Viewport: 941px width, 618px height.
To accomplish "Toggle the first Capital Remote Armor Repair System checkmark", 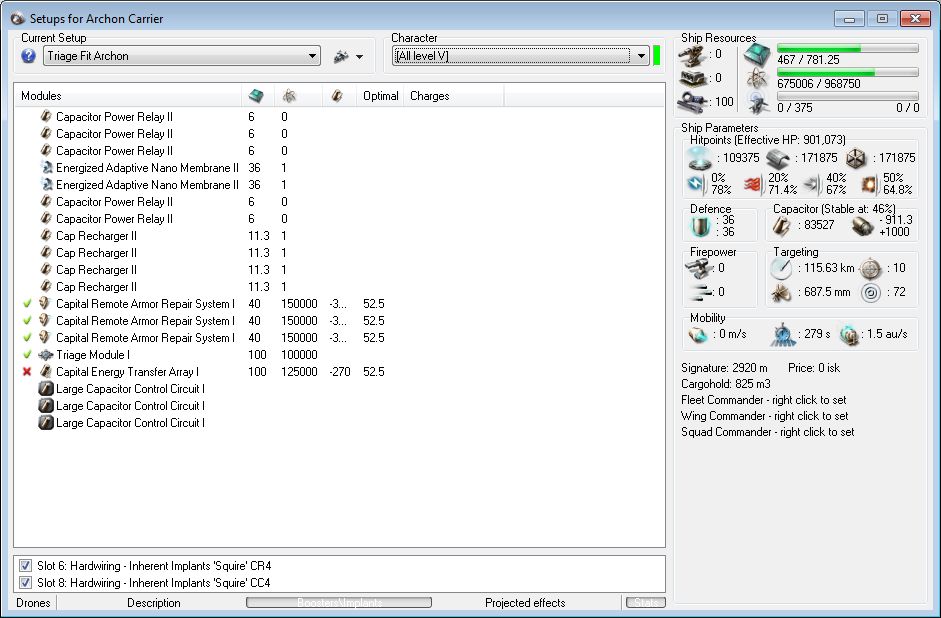I will tap(27, 304).
